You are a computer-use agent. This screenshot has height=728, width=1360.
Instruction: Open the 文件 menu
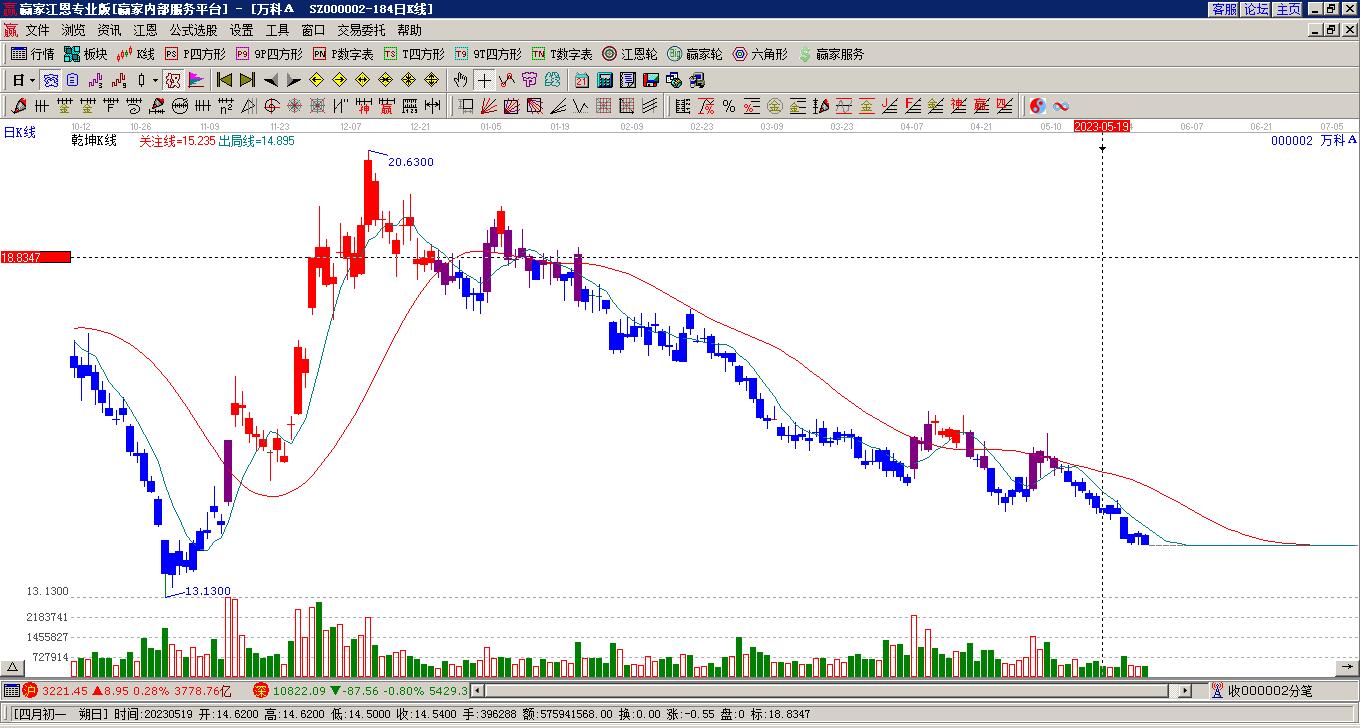point(37,30)
